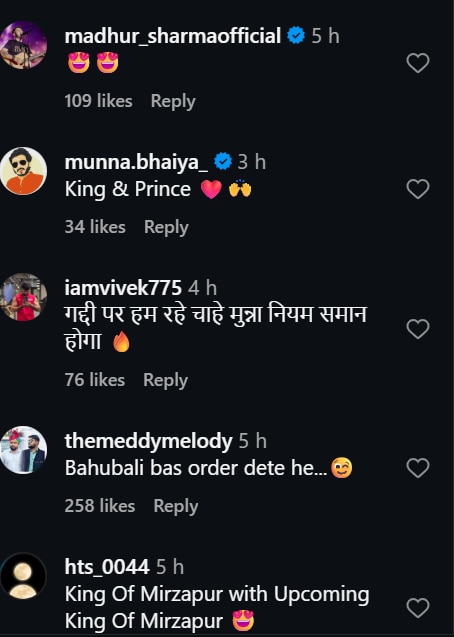Screen dimensions: 454x637
Task: Like madhur_sharmaofficial's comment with heart icon
Action: [x=418, y=63]
